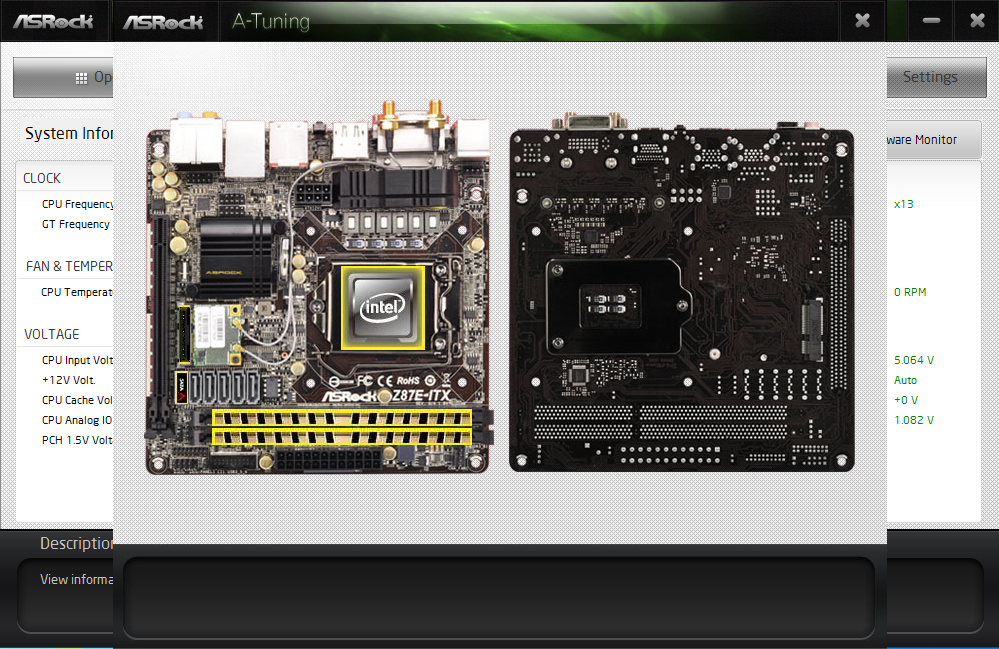Screen dimensions: 999x649
Task: Click the FAN & TEMPERATURE section heading
Action: click(x=69, y=266)
